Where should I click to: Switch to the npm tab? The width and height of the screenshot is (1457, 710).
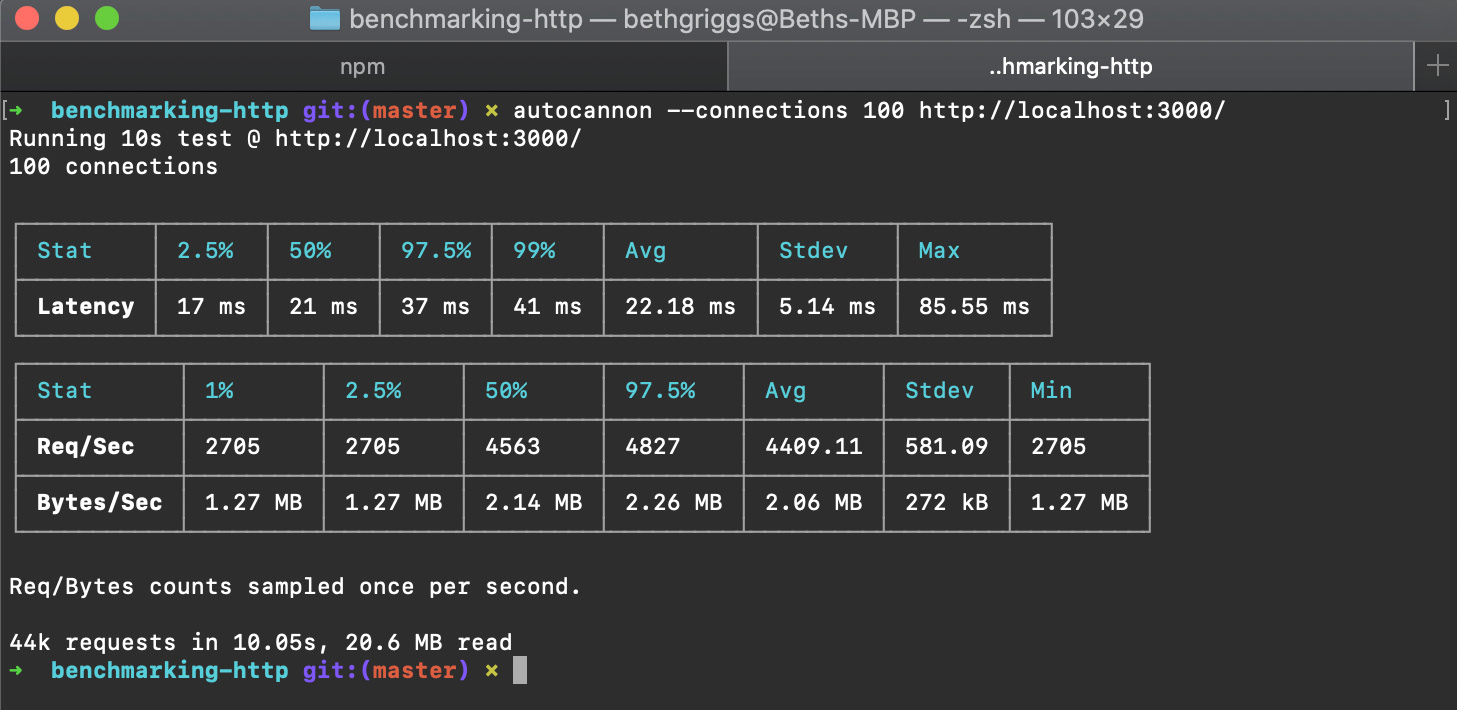coord(362,66)
